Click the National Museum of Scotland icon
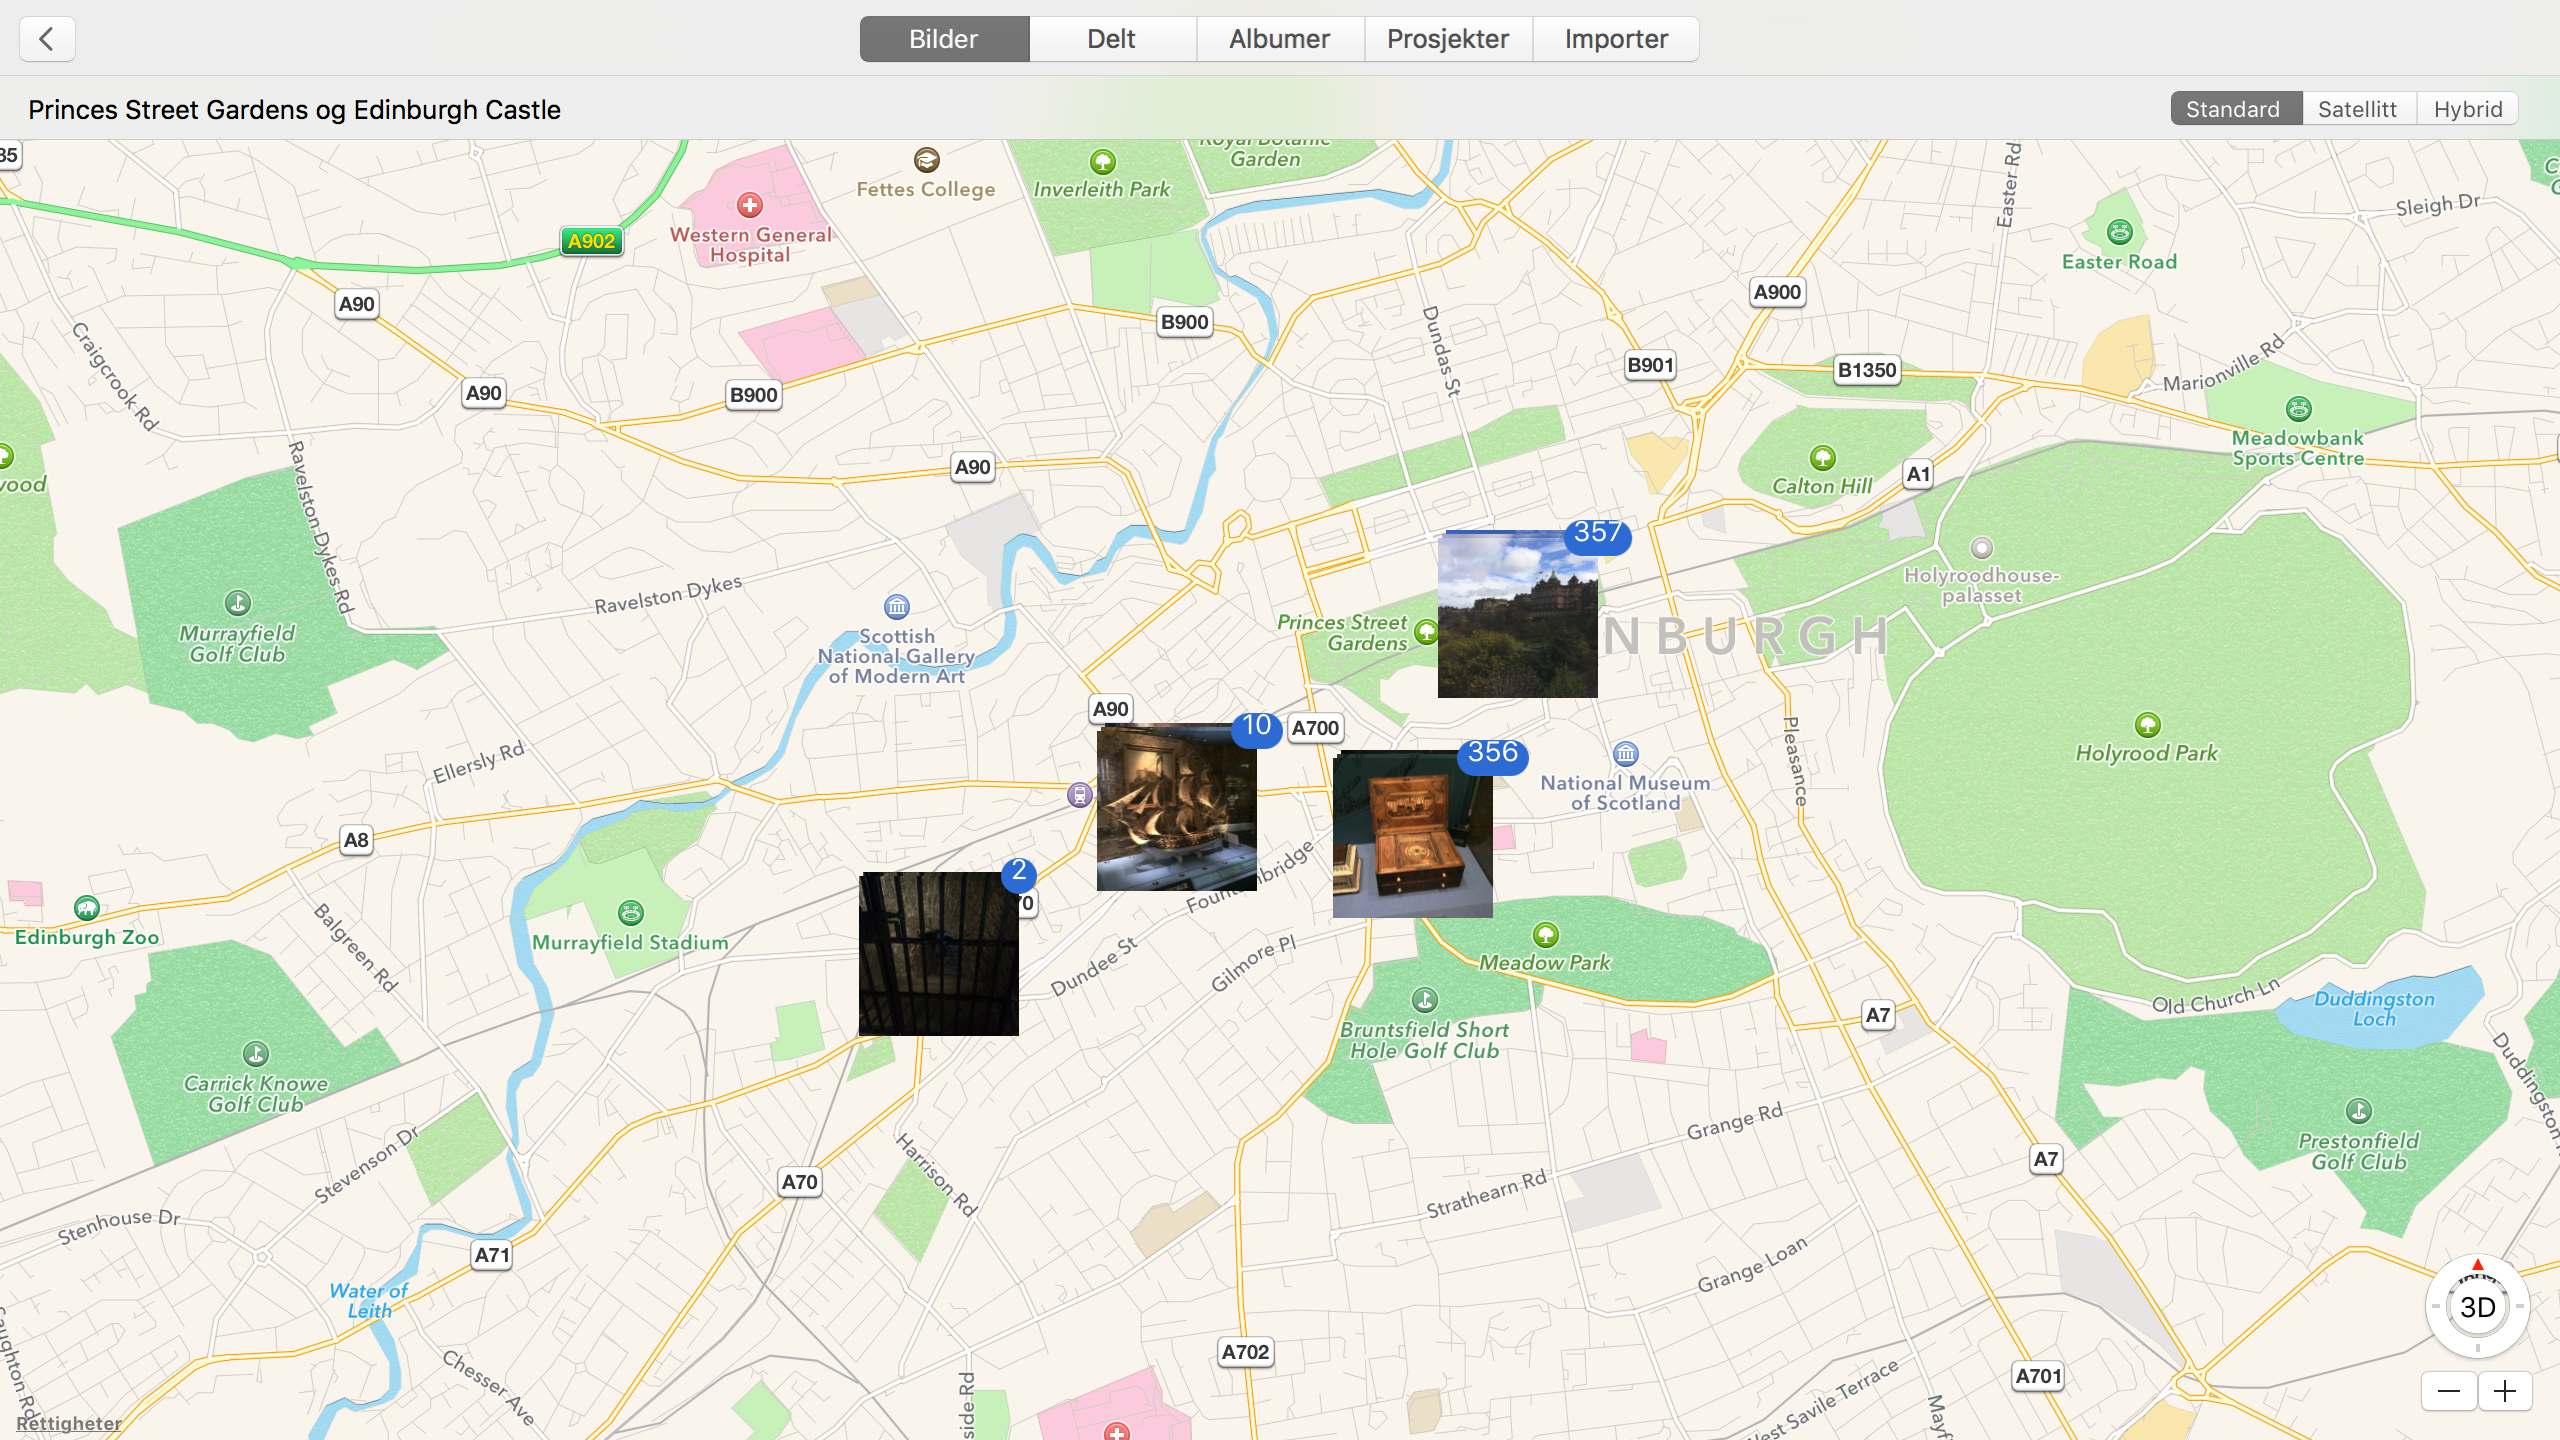This screenshot has height=1440, width=2560. [1626, 754]
